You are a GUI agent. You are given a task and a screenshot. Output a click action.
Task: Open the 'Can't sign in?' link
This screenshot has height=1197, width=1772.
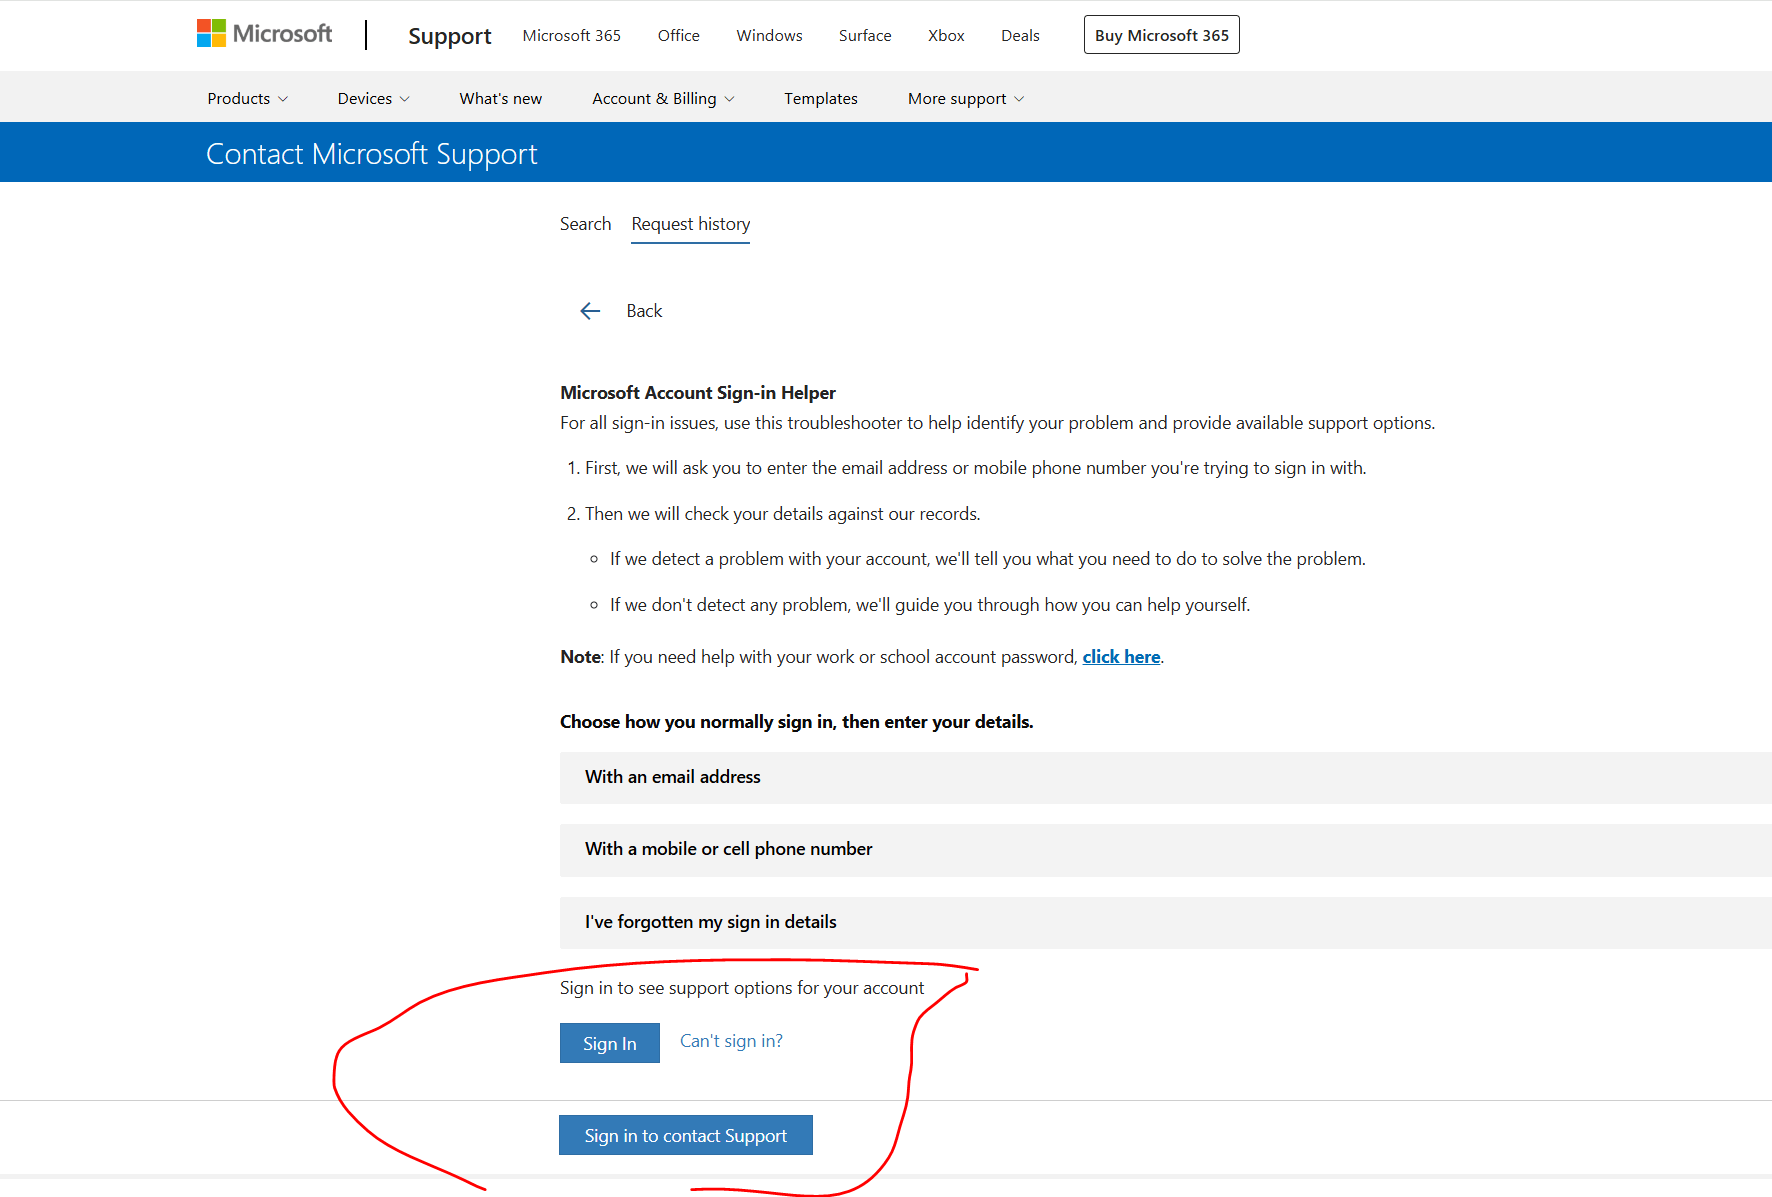[x=731, y=1041]
